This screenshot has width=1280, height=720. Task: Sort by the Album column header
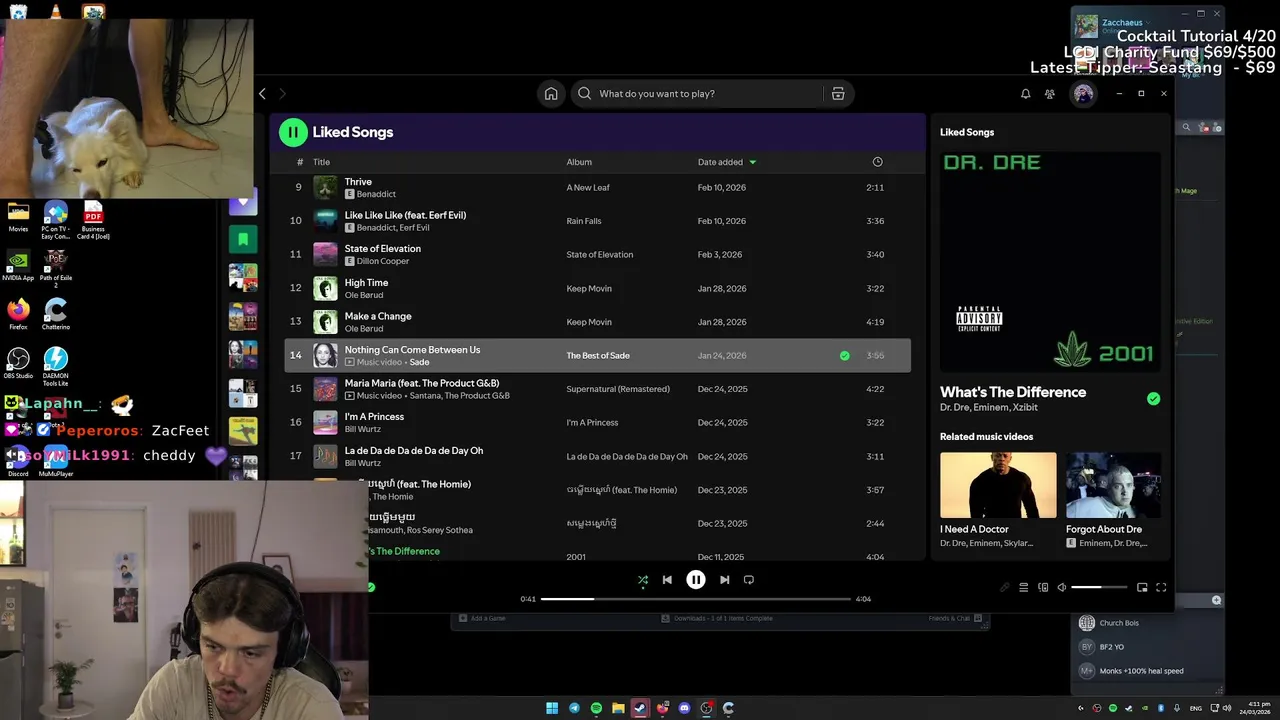click(579, 162)
